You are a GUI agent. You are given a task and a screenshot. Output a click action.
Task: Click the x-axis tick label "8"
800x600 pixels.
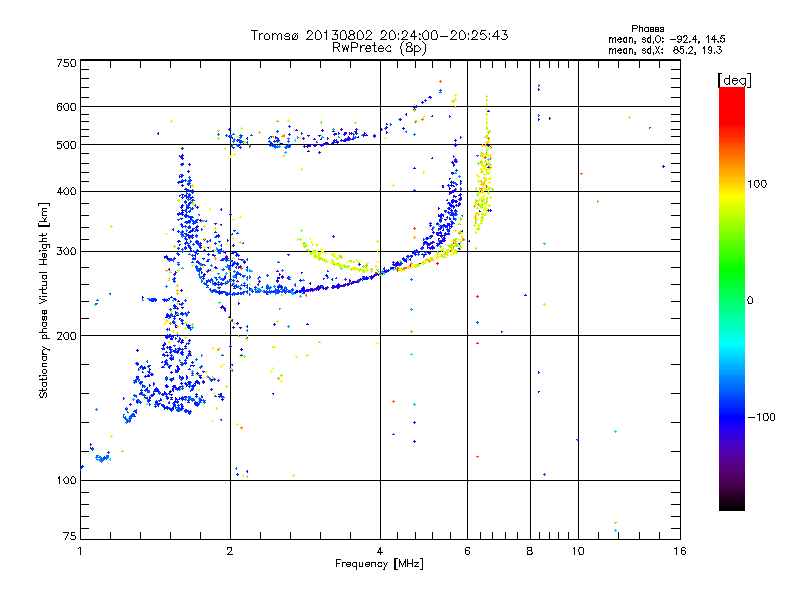pyautogui.click(x=530, y=551)
